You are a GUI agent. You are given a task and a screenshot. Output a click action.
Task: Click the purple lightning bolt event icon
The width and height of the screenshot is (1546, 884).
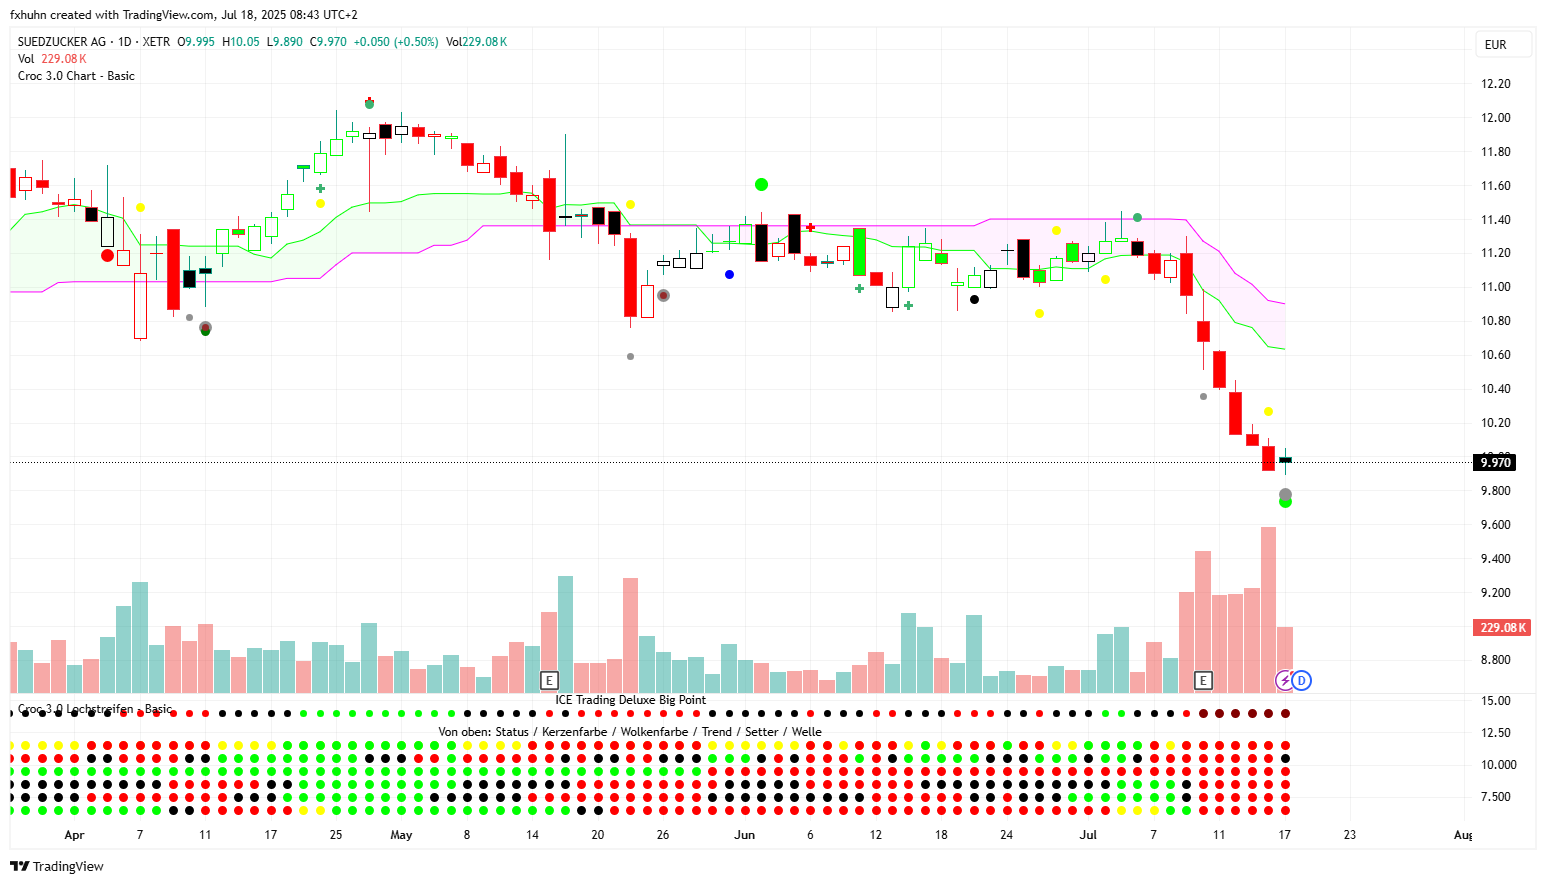(1285, 681)
